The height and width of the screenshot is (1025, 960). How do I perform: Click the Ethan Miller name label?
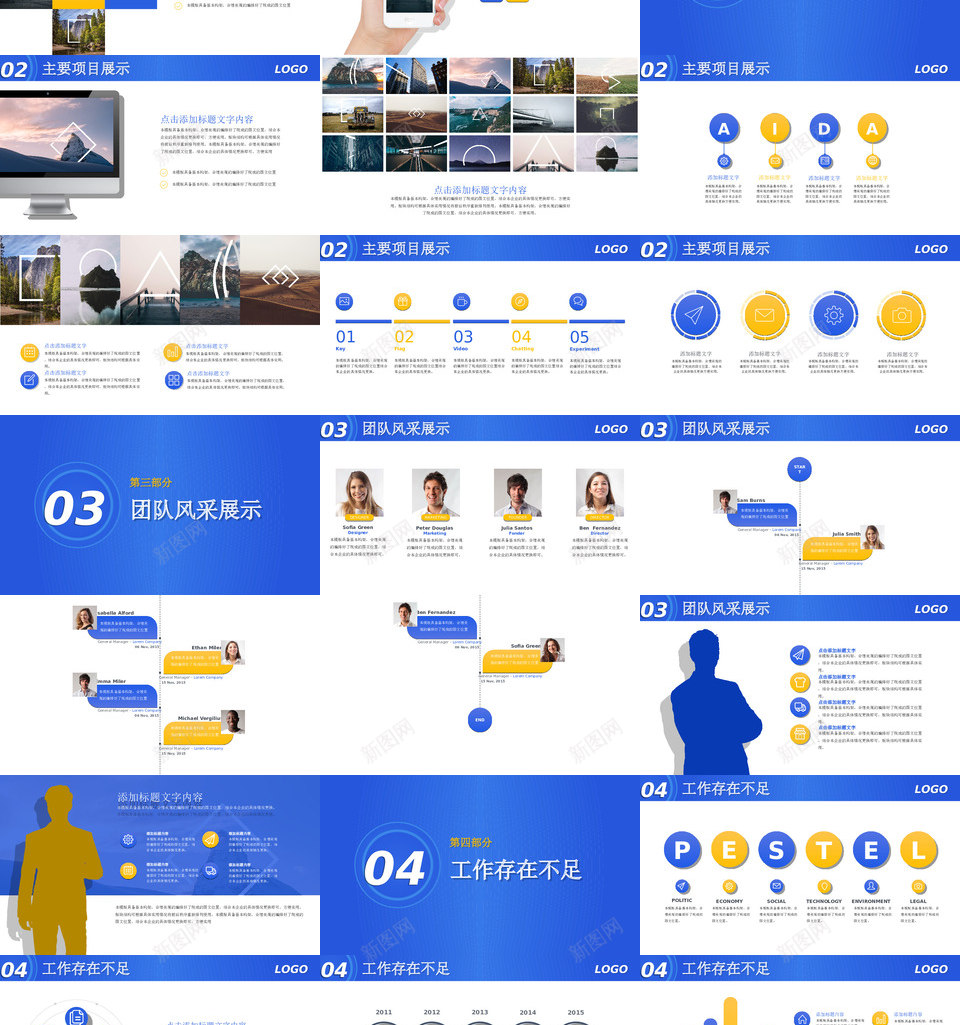click(x=206, y=647)
